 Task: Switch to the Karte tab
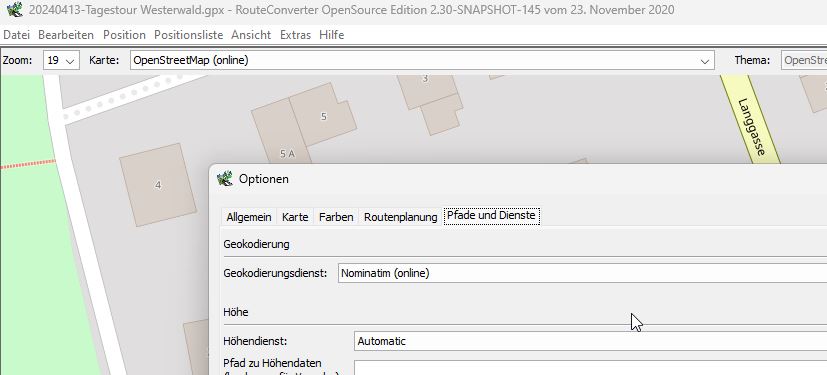click(x=295, y=217)
